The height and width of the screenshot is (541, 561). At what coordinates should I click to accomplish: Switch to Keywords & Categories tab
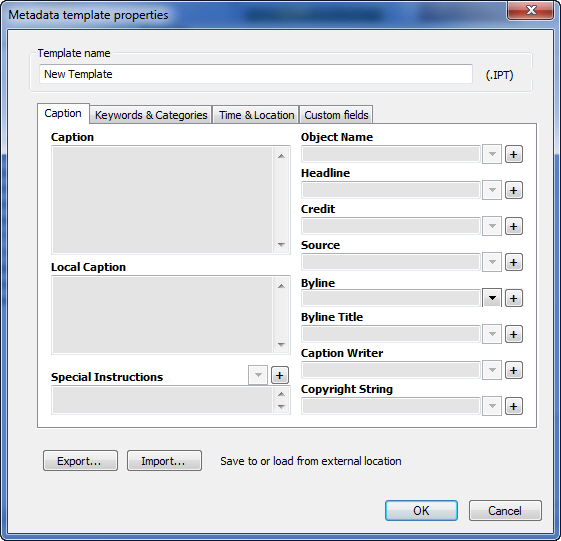click(x=151, y=115)
